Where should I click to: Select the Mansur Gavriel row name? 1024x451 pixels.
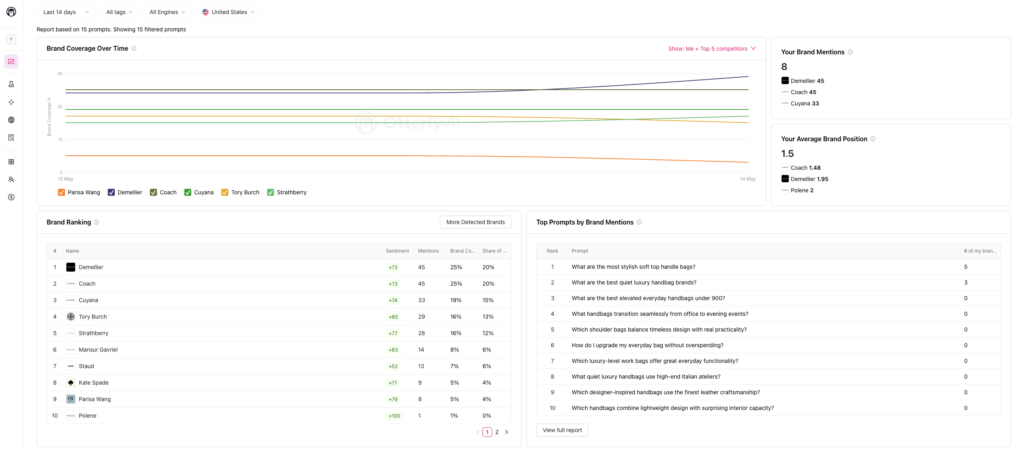coord(98,350)
